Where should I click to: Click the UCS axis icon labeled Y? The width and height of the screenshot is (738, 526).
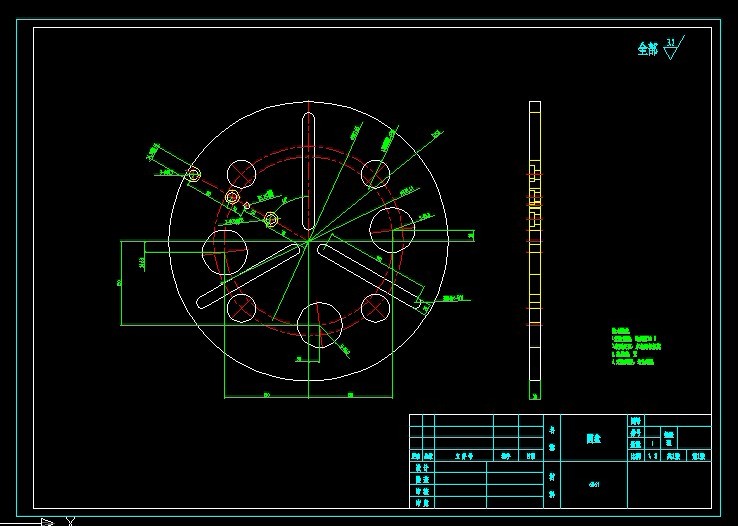pyautogui.click(x=71, y=521)
